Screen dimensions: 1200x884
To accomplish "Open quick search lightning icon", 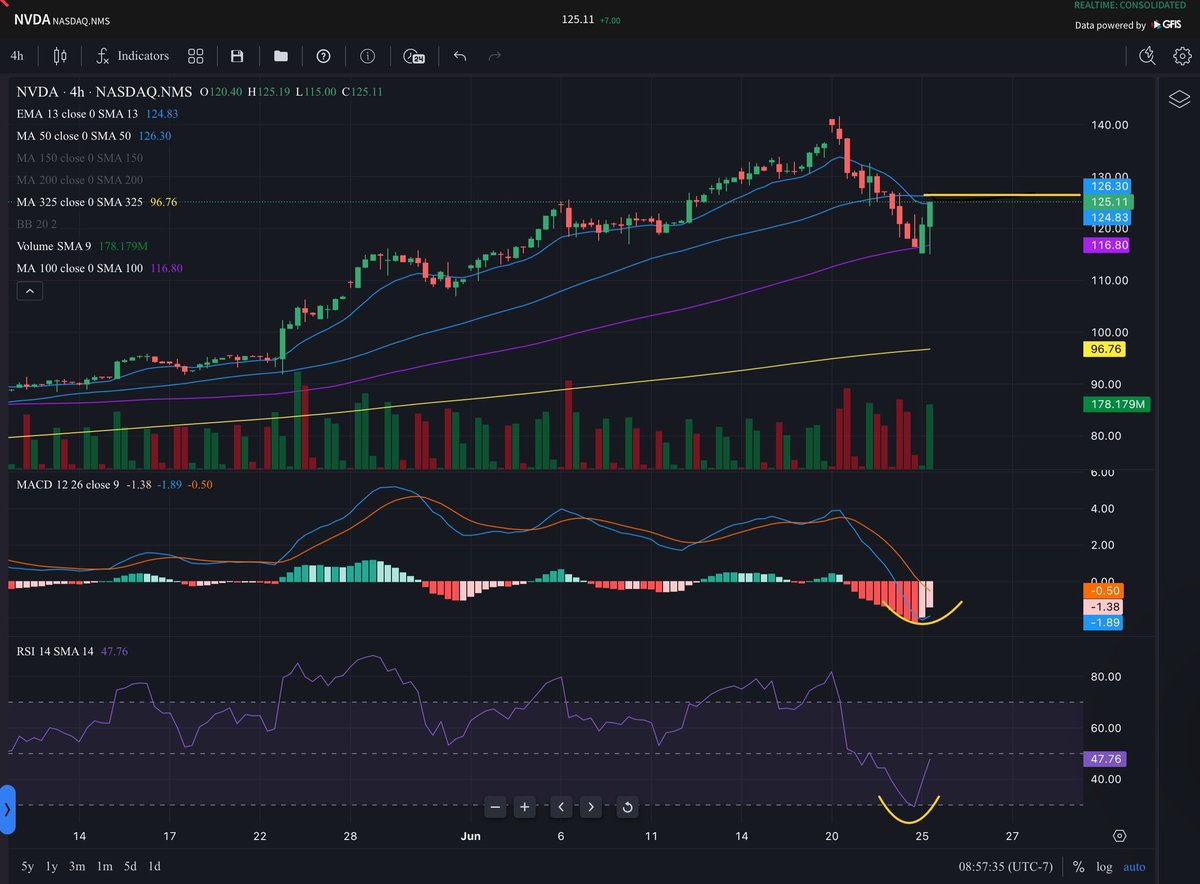I will 1147,56.
